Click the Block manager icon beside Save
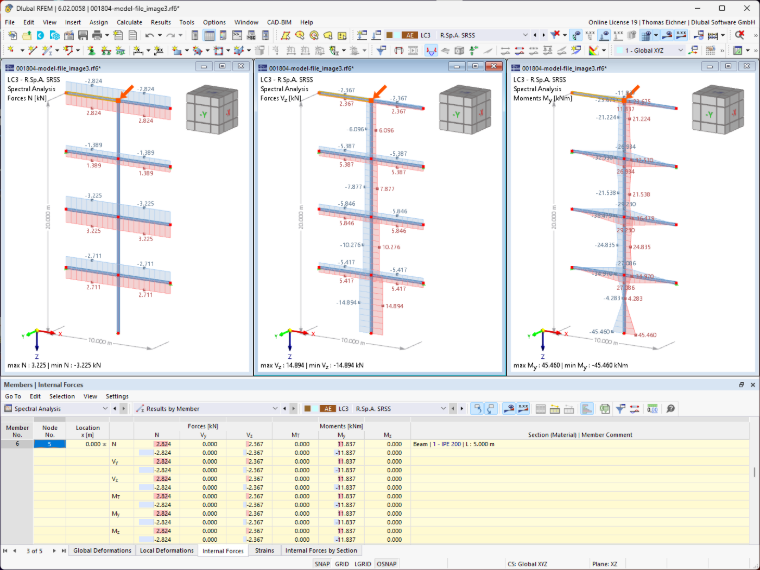The width and height of the screenshot is (760, 570). click(69, 35)
